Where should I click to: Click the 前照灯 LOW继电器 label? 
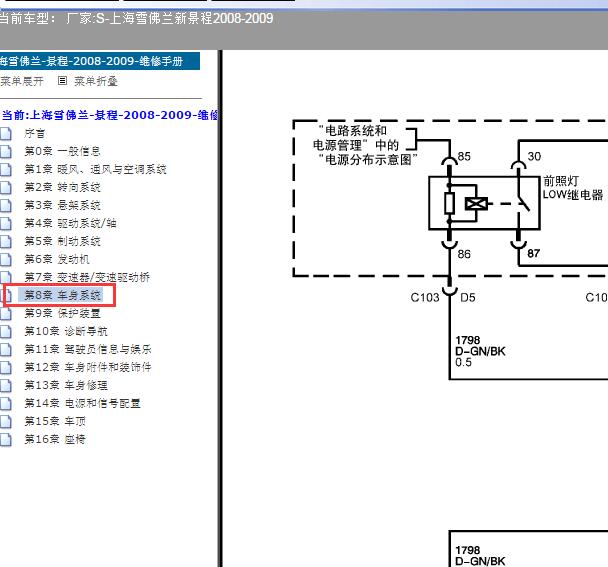pyautogui.click(x=573, y=188)
